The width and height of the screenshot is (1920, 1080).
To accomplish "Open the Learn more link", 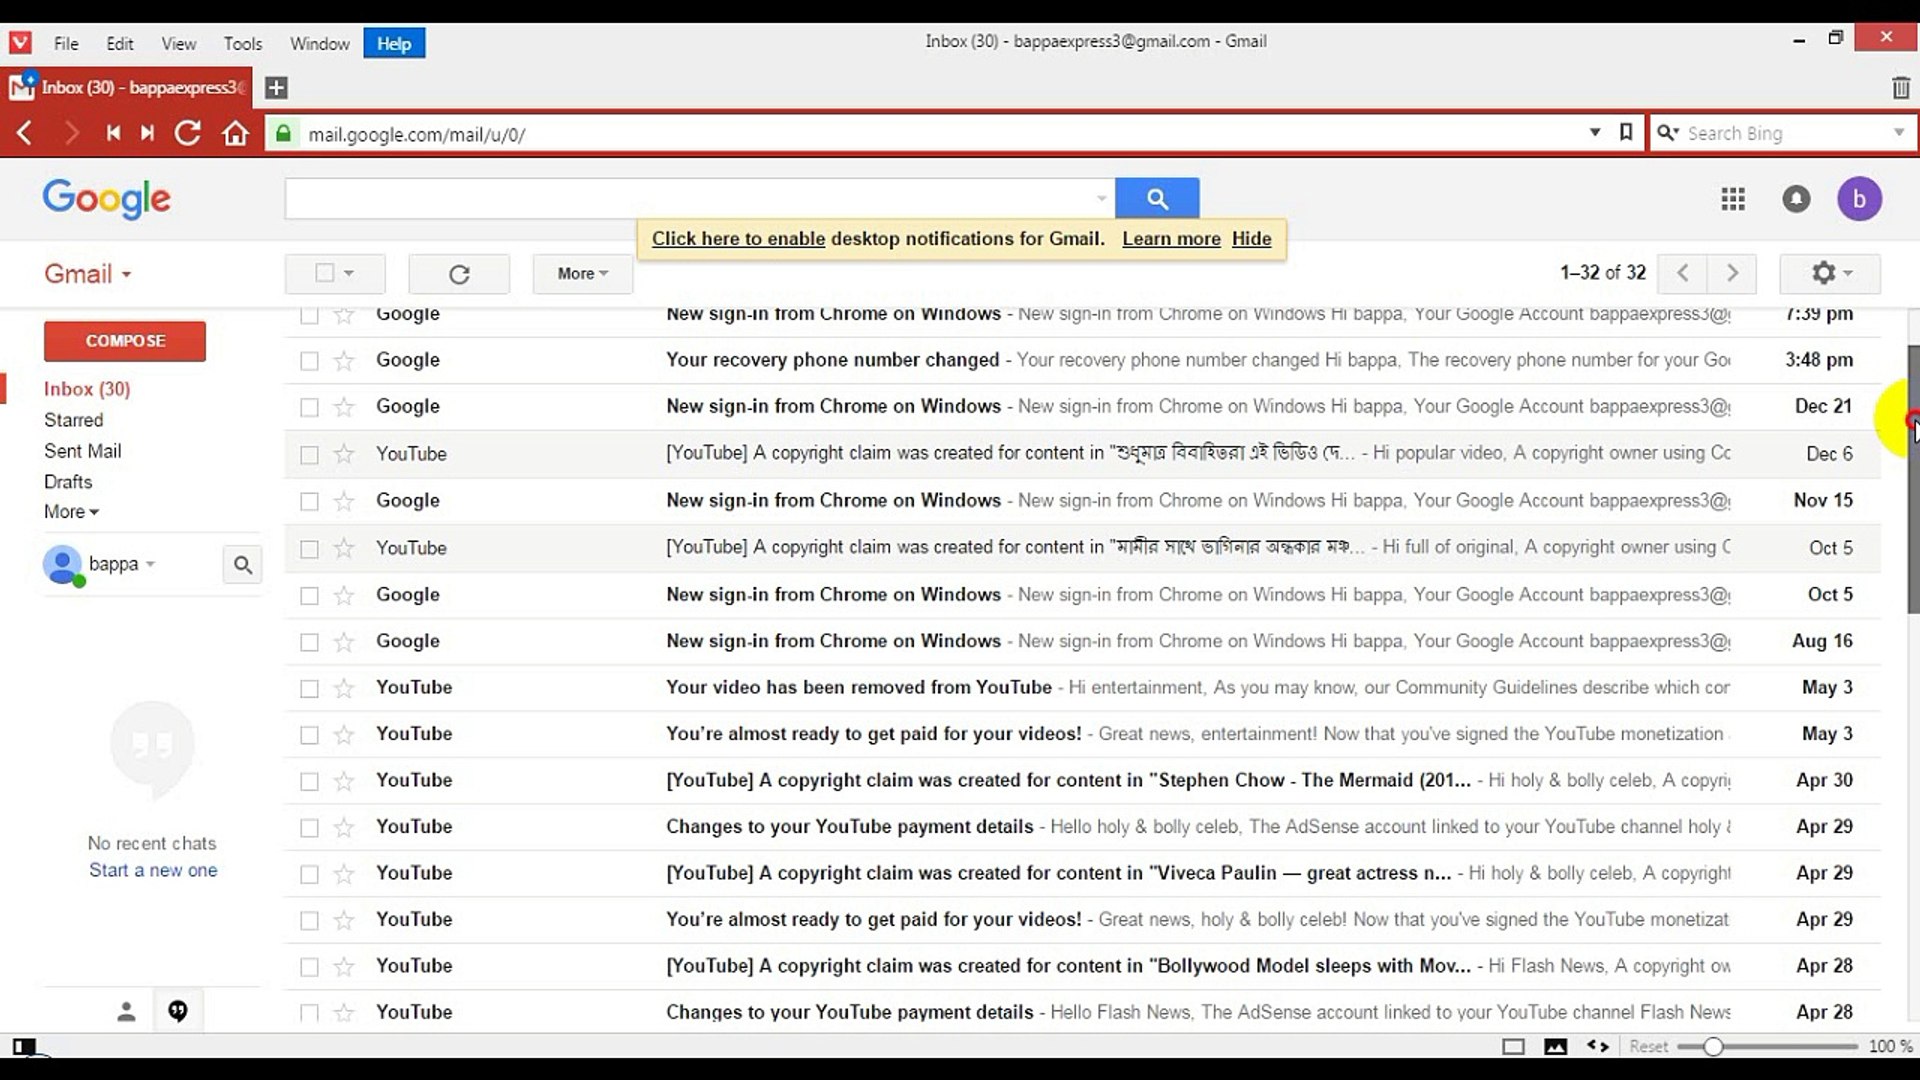I will 1171,239.
